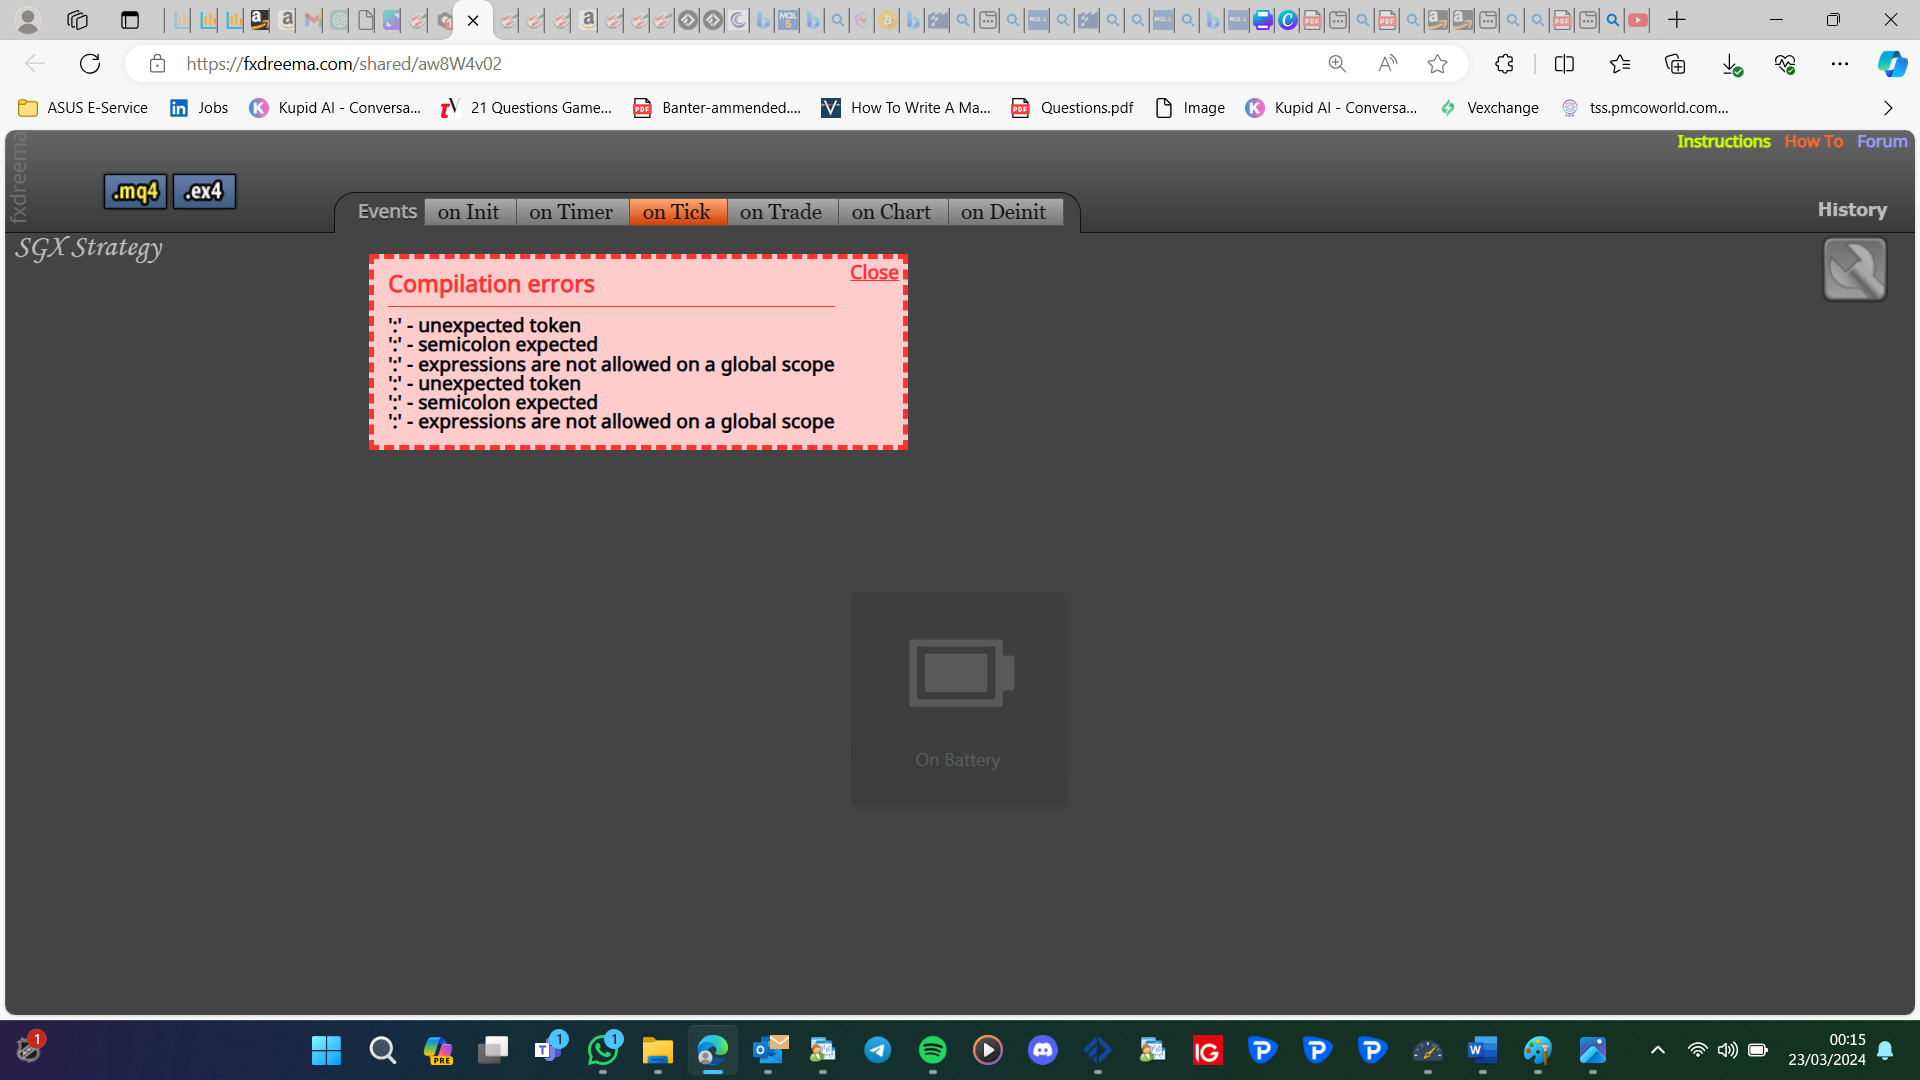Open the on Trade event tab
The width and height of the screenshot is (1920, 1080).
(x=781, y=212)
